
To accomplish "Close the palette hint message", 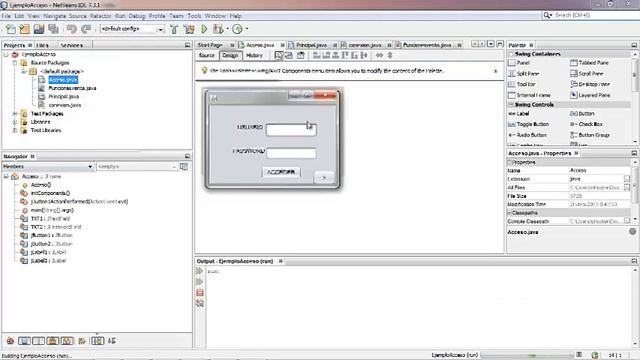I will click(496, 71).
